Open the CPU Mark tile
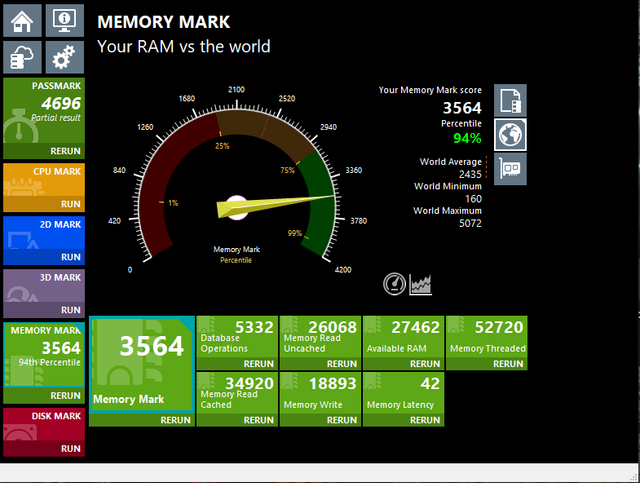 [x=44, y=180]
